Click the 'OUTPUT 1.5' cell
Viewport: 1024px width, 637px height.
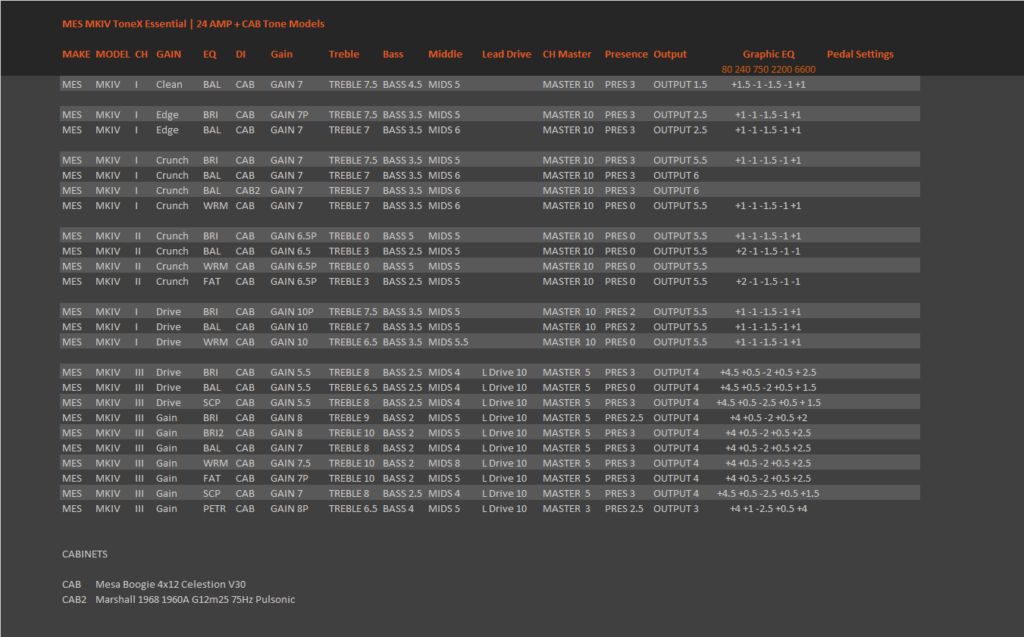(x=680, y=84)
